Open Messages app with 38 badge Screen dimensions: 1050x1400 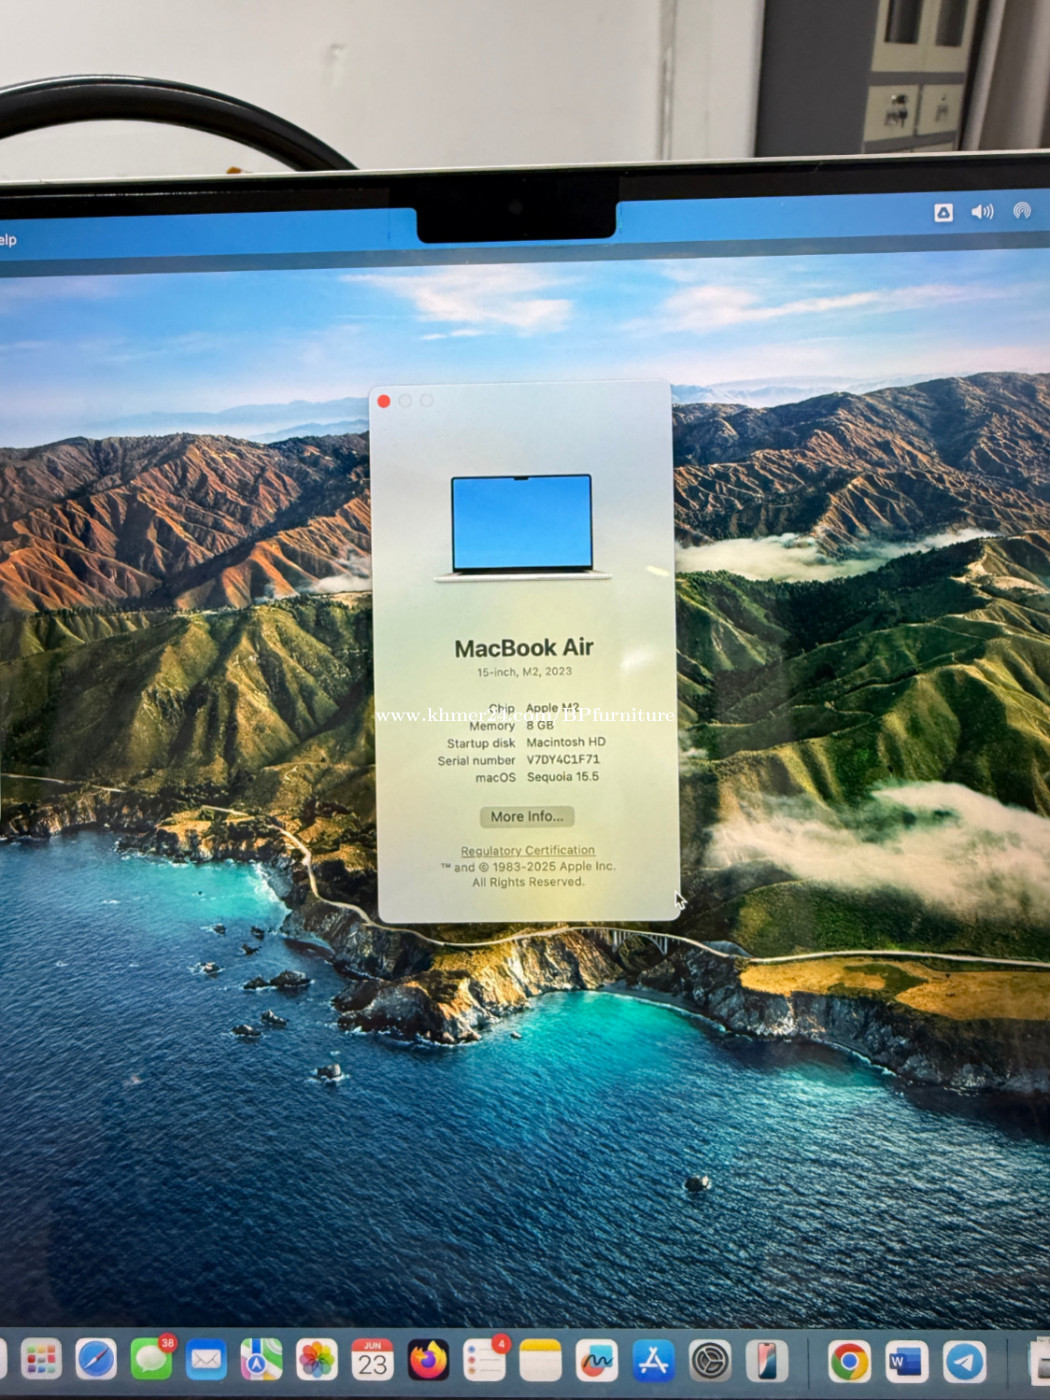pyautogui.click(x=151, y=1360)
